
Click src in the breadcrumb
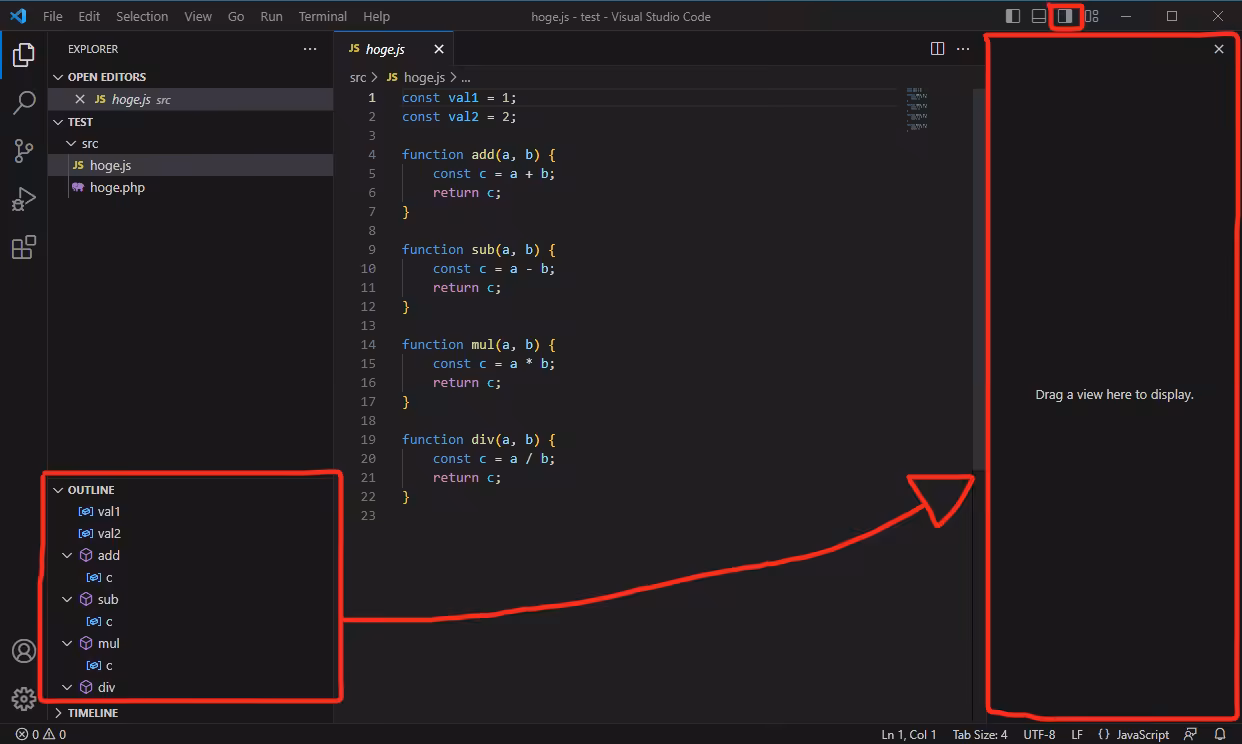(358, 77)
